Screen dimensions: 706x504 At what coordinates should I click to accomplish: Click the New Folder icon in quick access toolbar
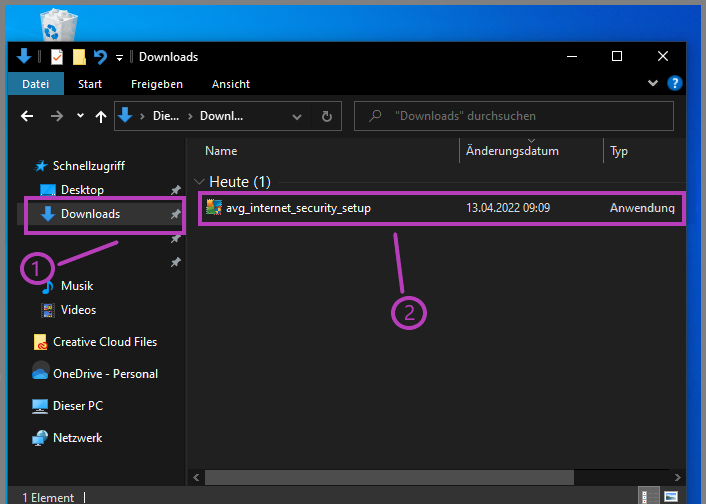79,57
